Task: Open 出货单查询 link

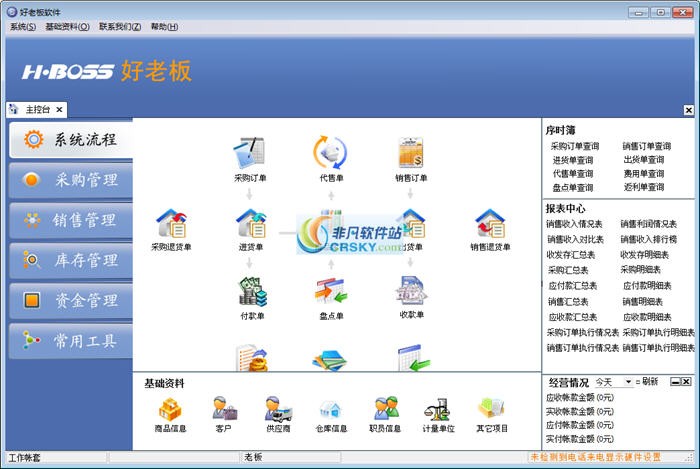Action: [x=644, y=159]
